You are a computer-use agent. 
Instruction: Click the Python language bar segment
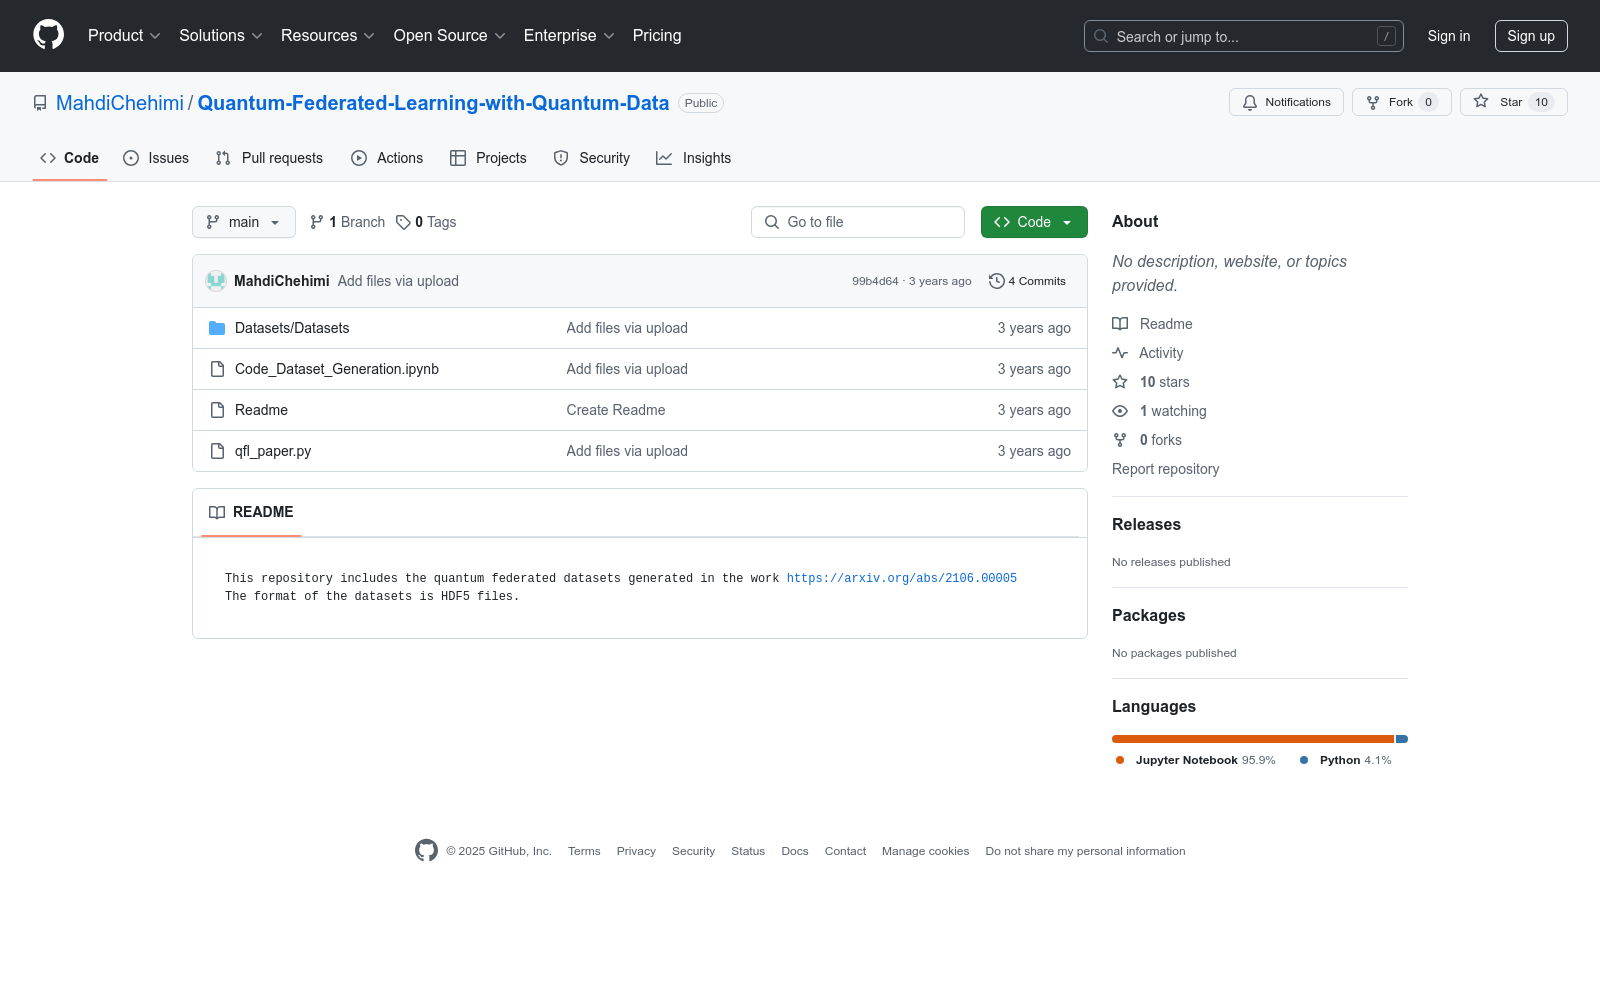coord(1402,739)
